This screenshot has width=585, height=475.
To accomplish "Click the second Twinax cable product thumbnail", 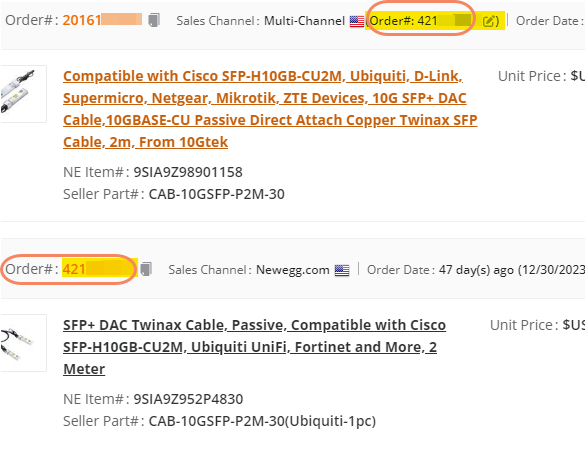I will click(23, 343).
